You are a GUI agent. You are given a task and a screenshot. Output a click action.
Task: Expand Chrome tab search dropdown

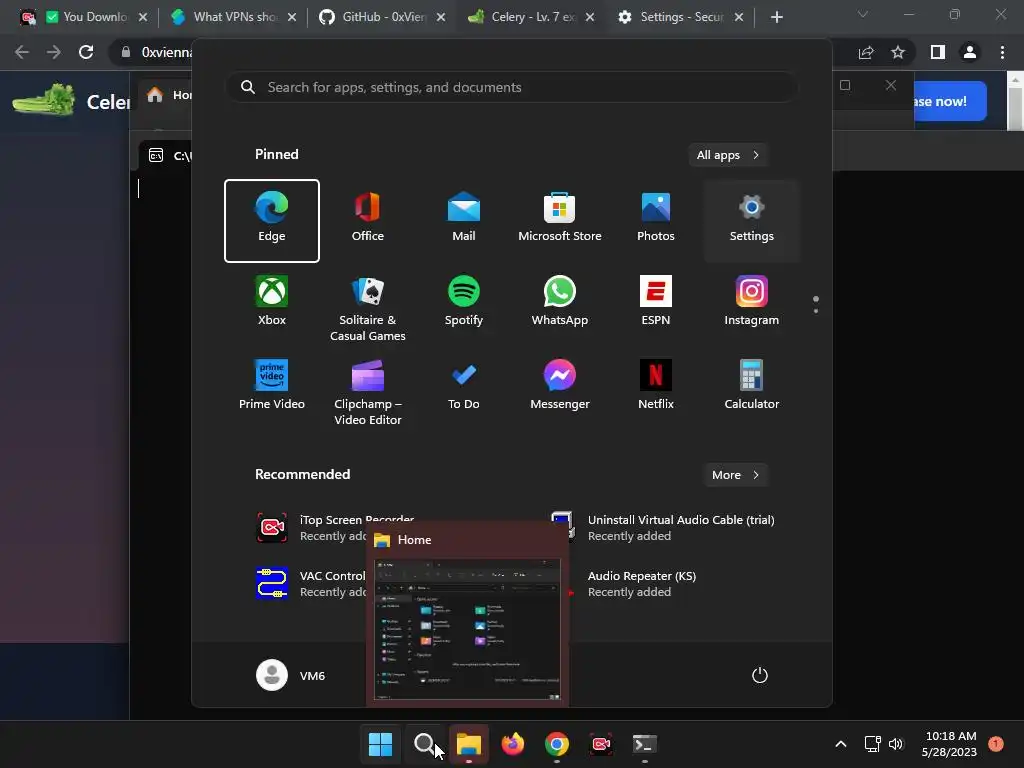(863, 14)
